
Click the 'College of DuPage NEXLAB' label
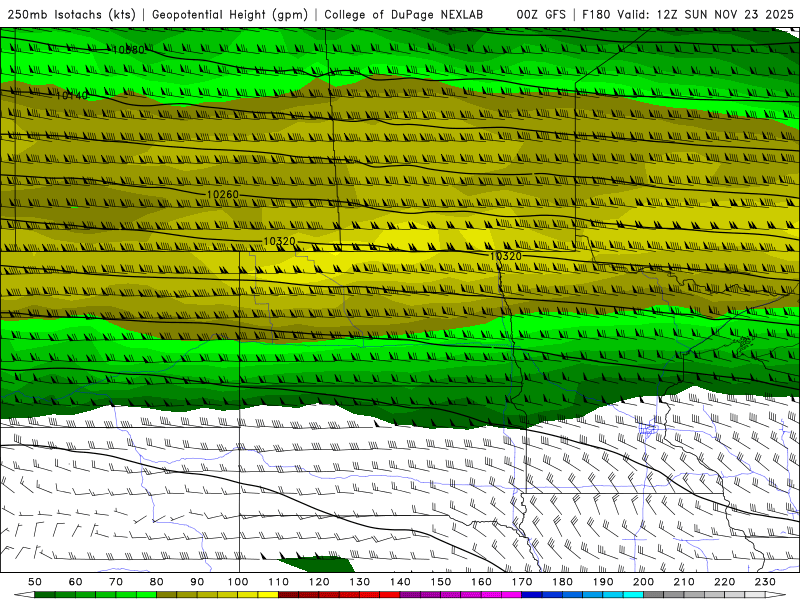pos(404,15)
